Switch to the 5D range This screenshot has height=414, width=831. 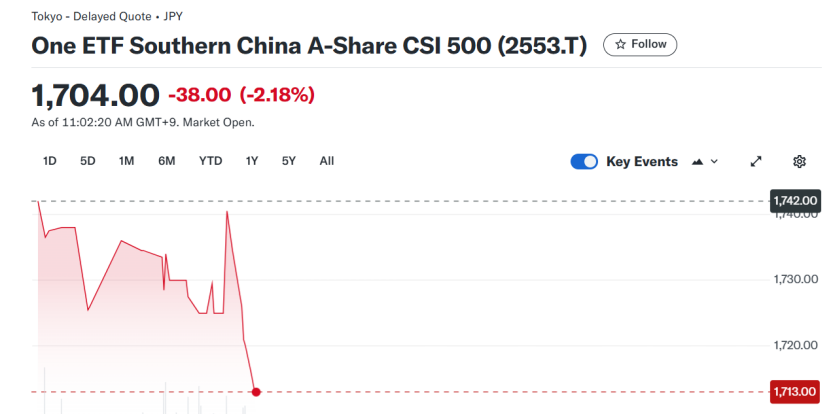[x=88, y=161]
